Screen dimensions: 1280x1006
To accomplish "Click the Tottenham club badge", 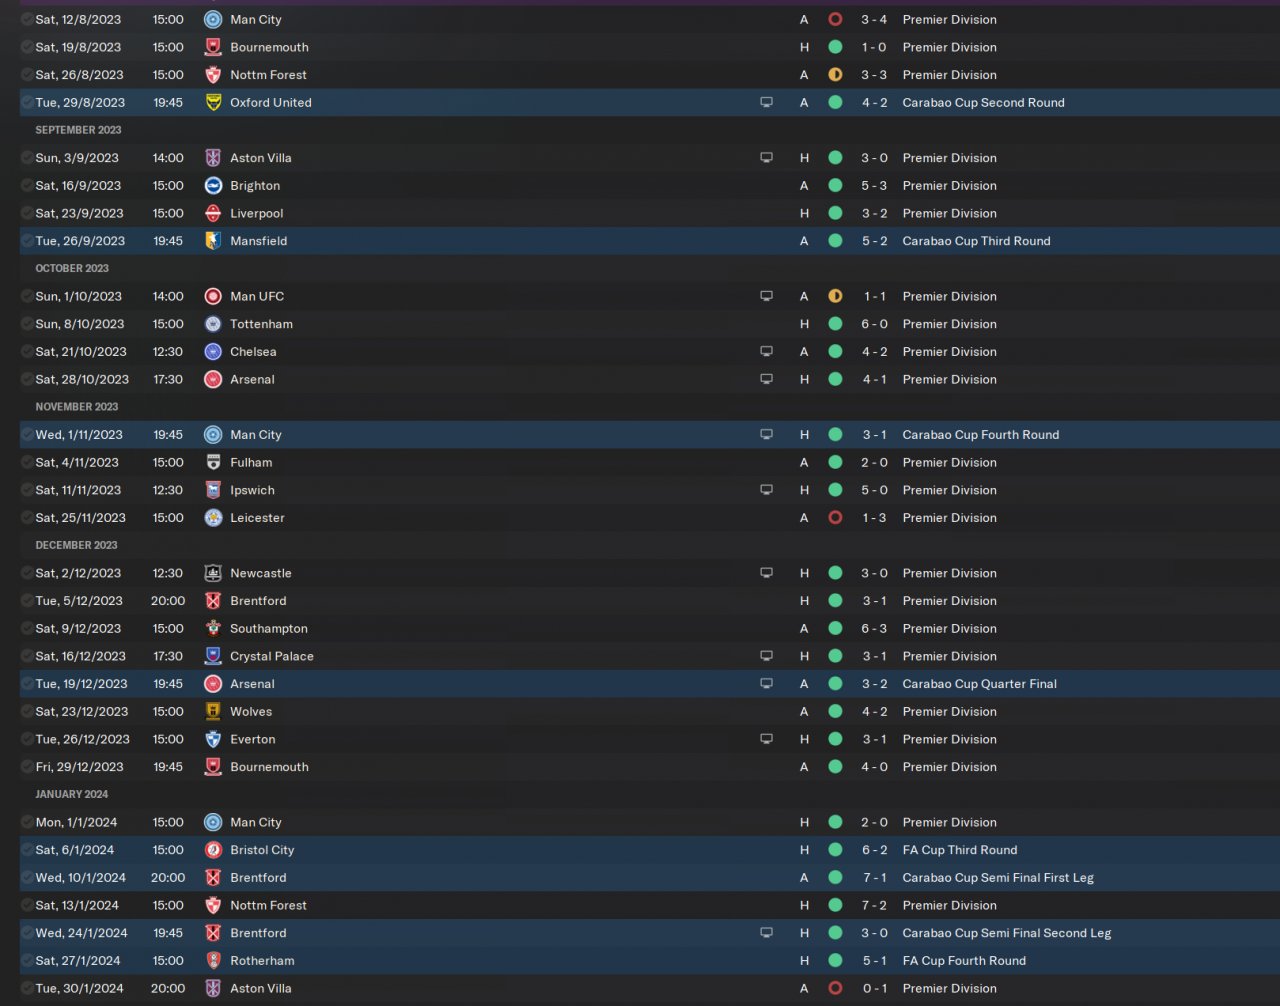I will tap(213, 324).
